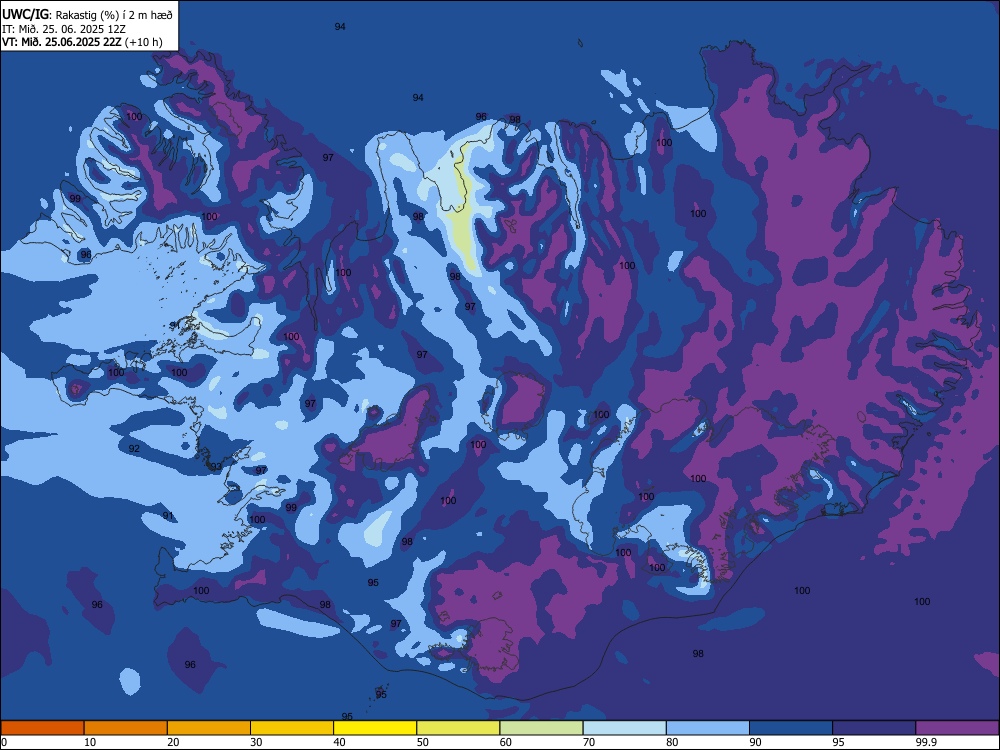Click the 'VT: Mið. 25.06.2025 22Z (+10 h)' line

82,42
